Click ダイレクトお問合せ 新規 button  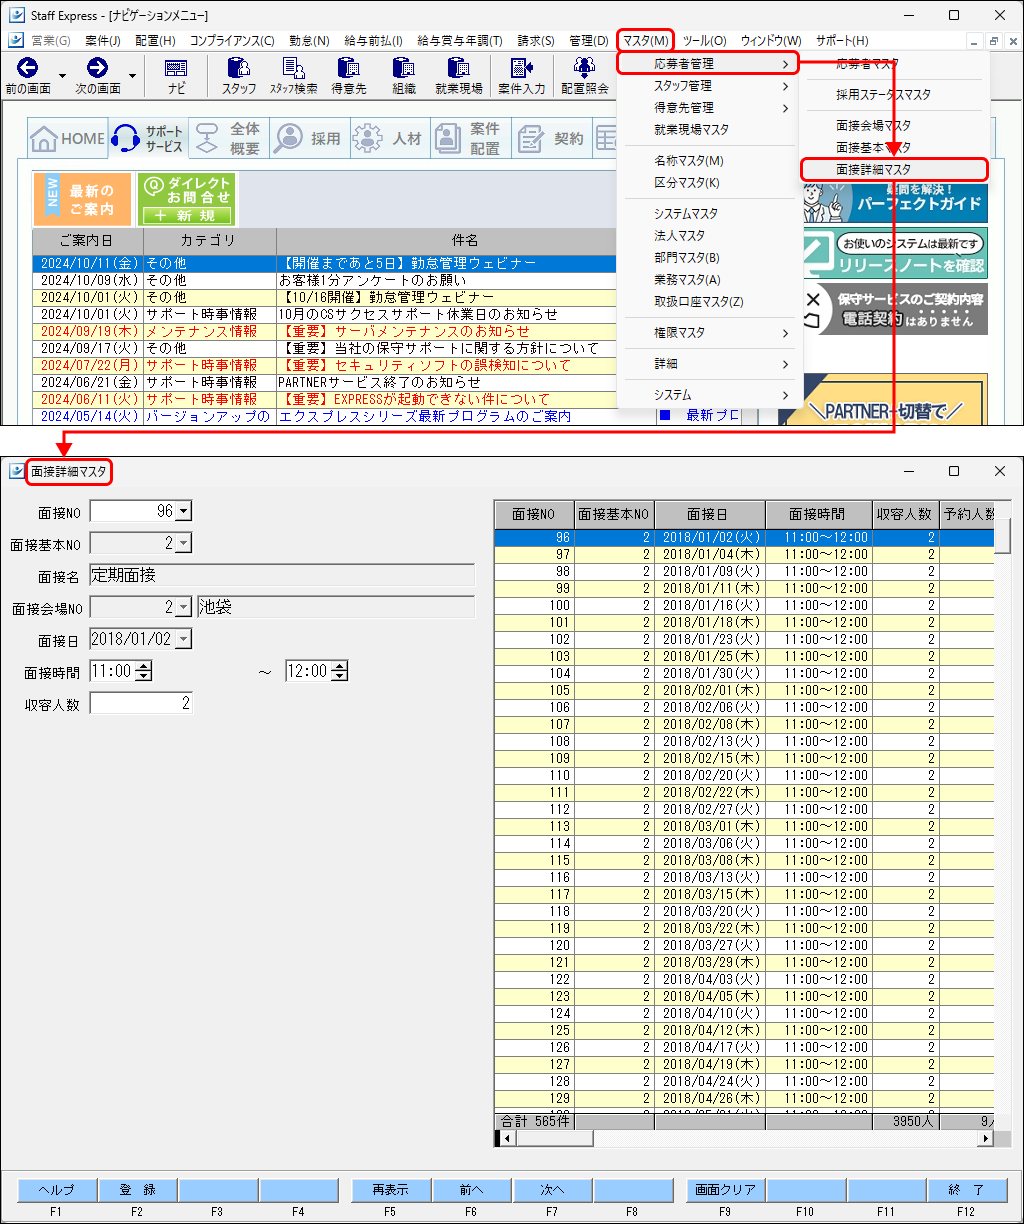(186, 199)
